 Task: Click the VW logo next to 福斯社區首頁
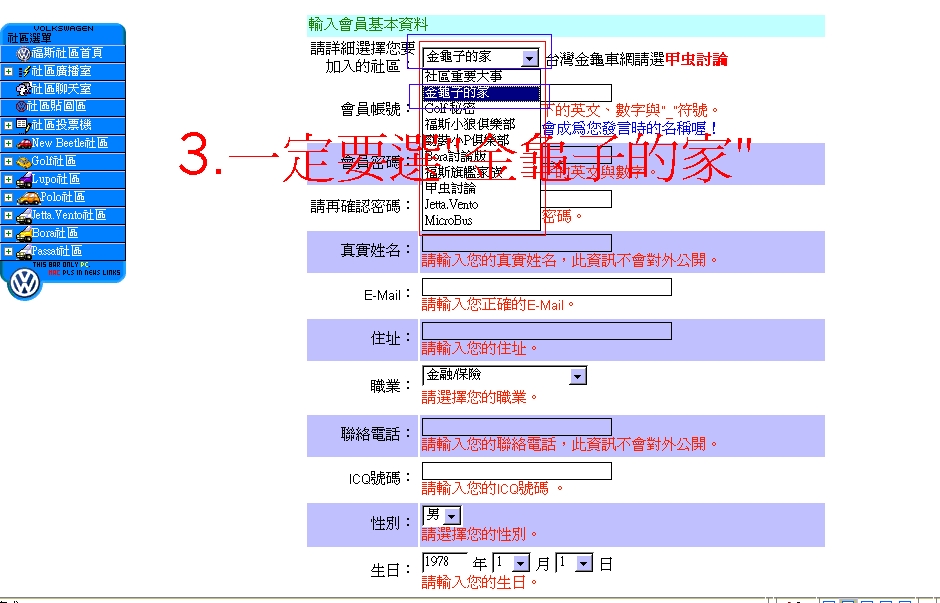coord(23,53)
